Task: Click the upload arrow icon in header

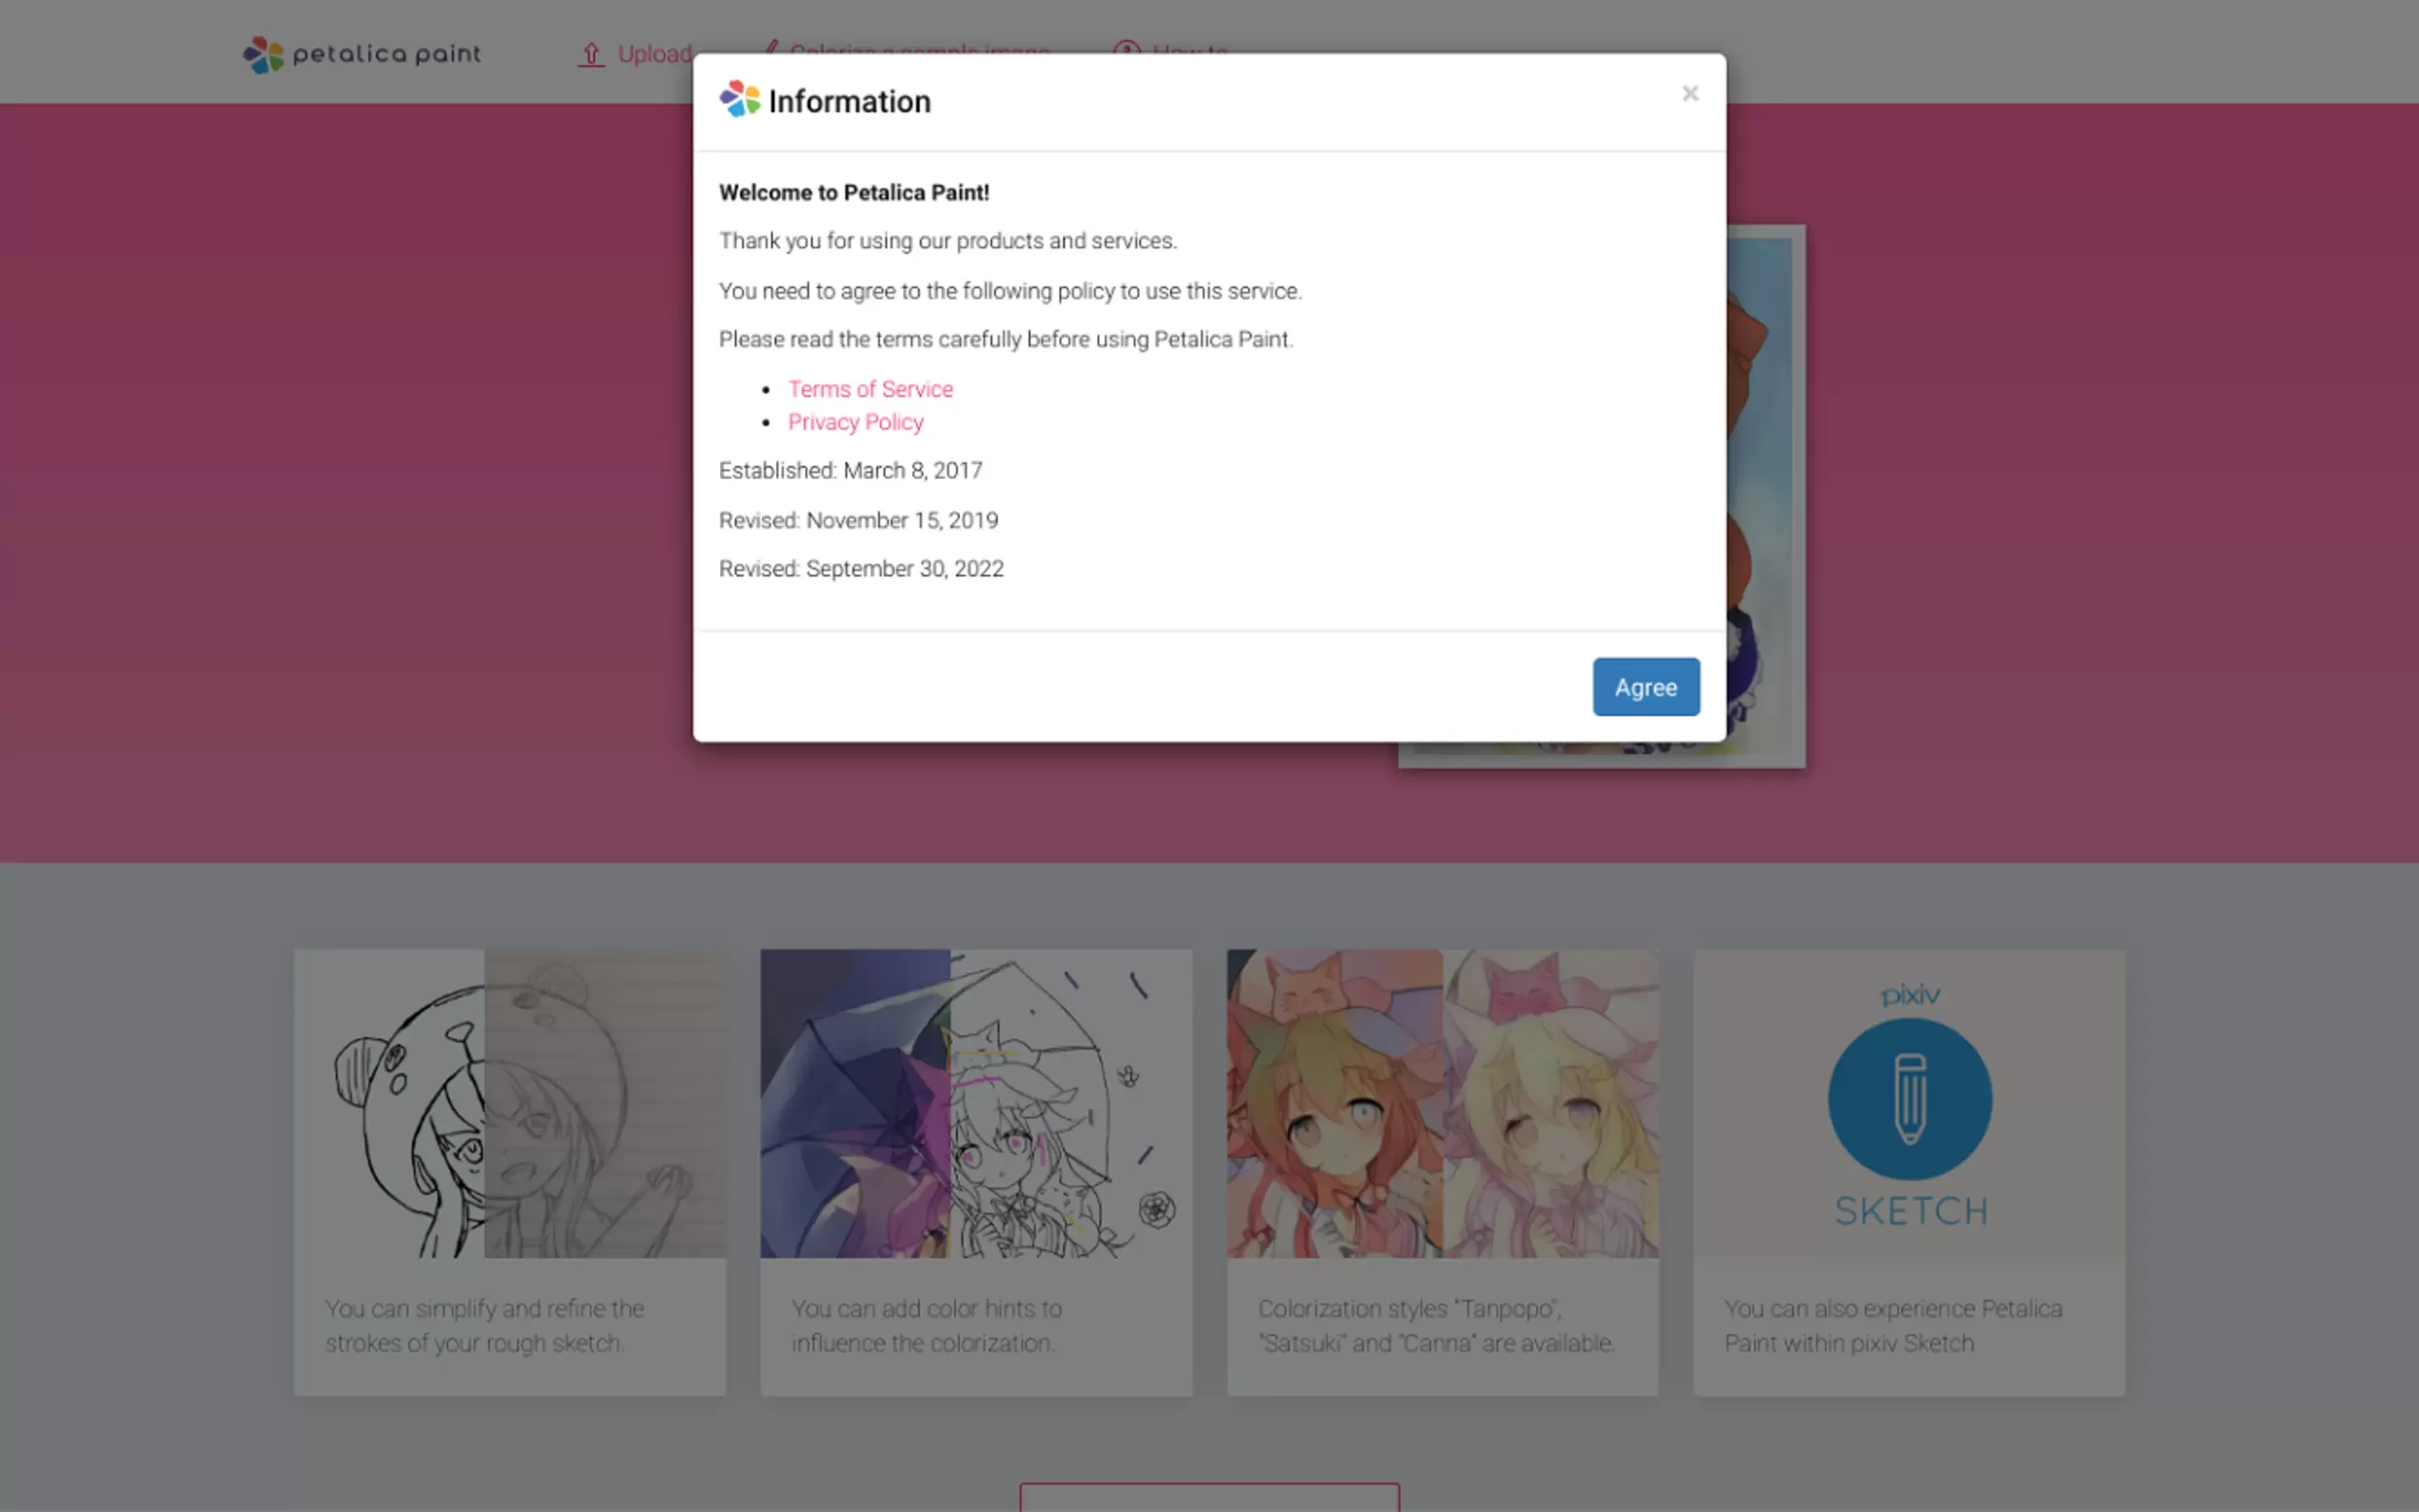Action: coord(591,54)
